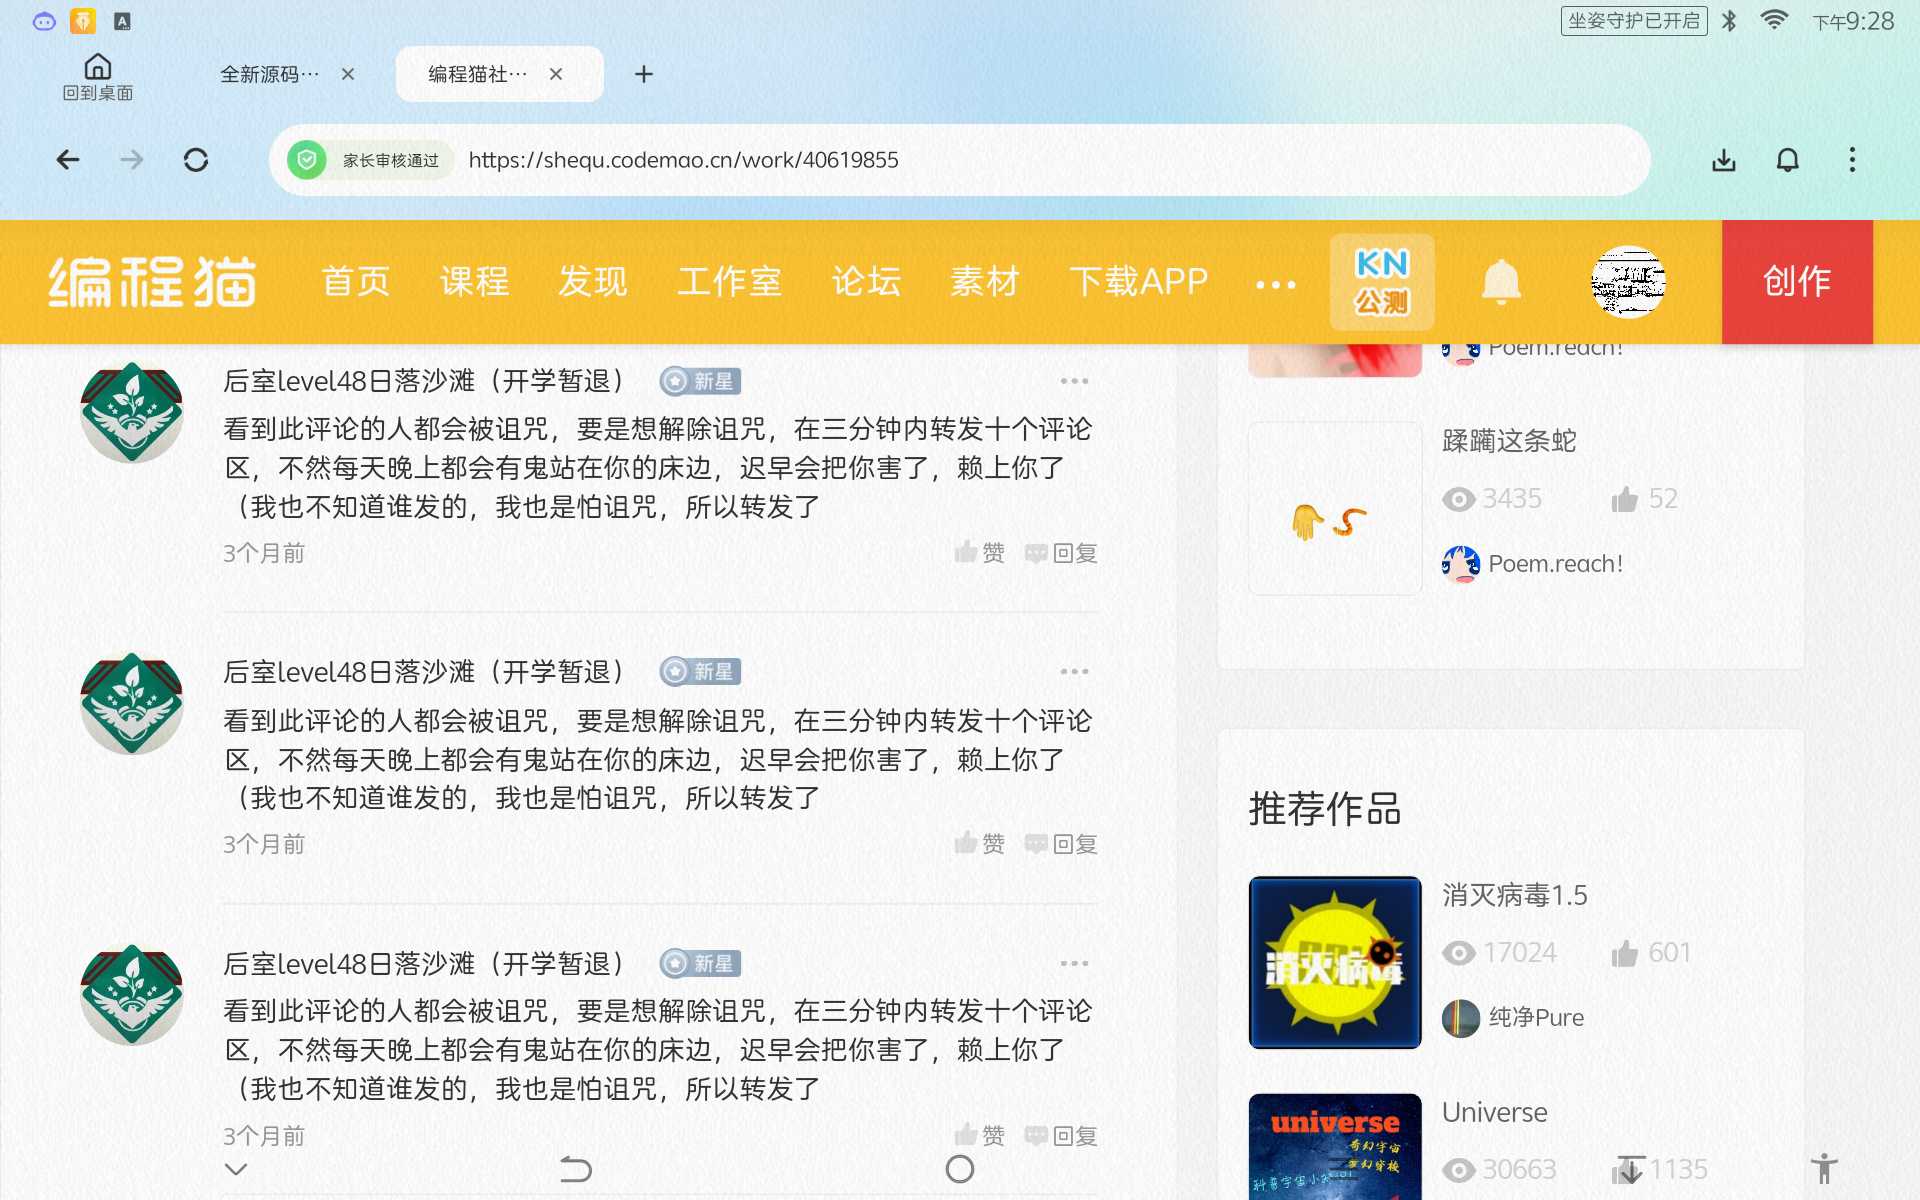Open the Universe work title
Image resolution: width=1920 pixels, height=1200 pixels.
(x=1494, y=1112)
